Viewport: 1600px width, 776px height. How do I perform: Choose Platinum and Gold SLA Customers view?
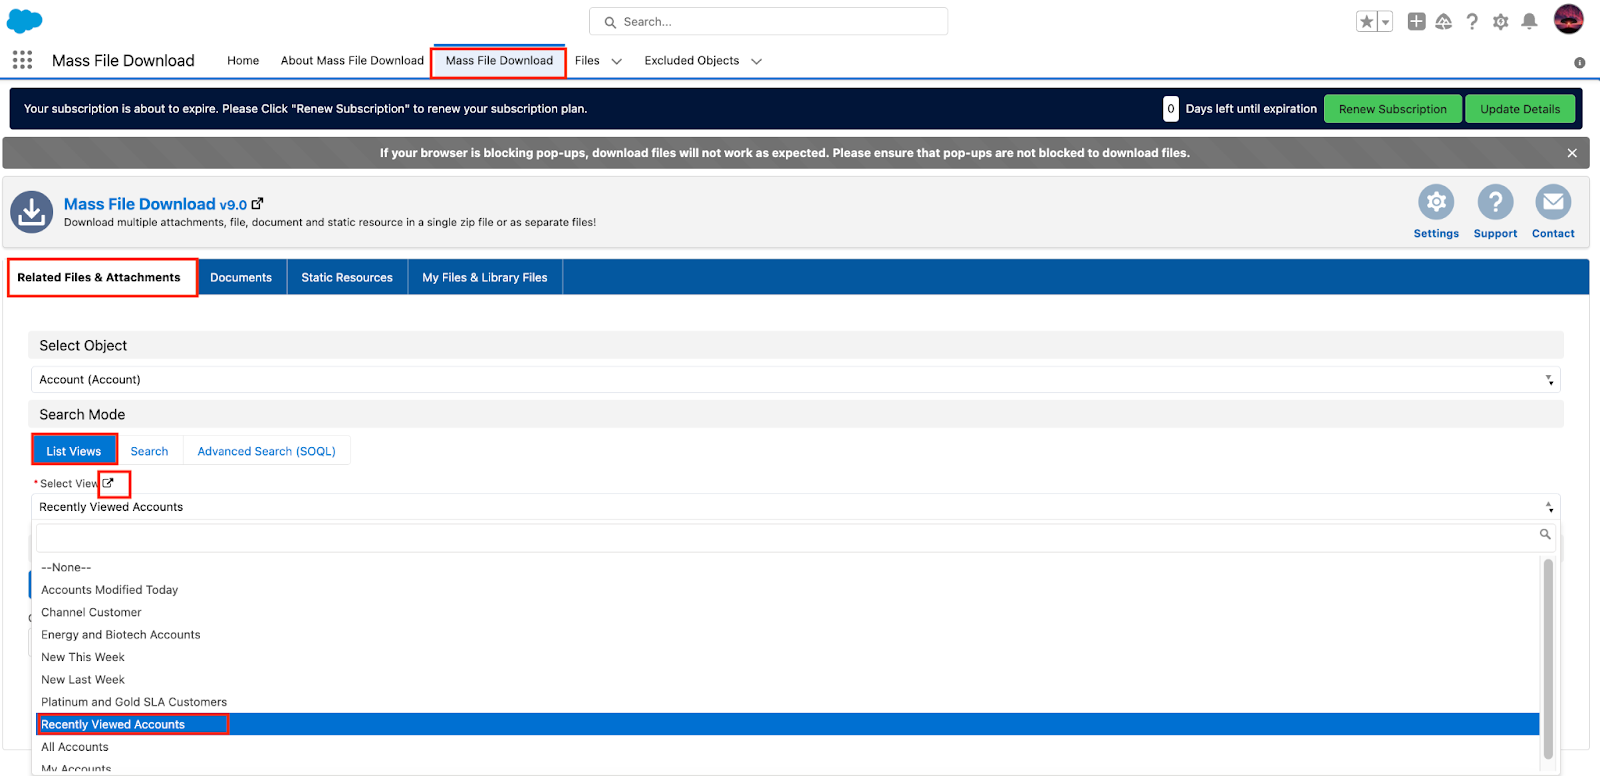[x=788, y=702]
